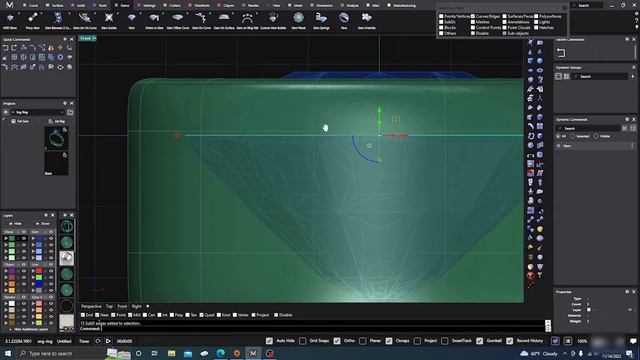Switch to the Perspective viewport tab

91,306
